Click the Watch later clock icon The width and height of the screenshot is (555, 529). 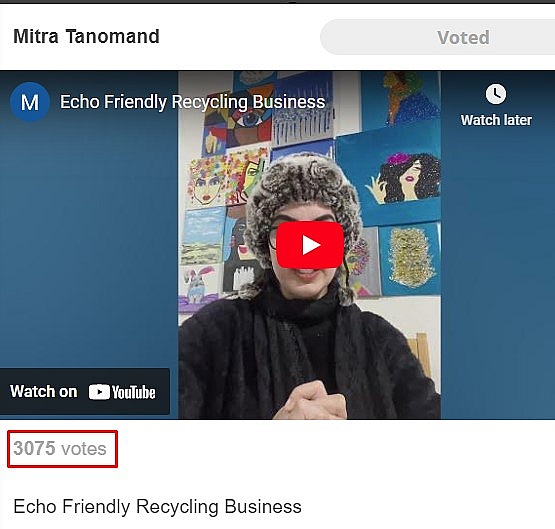(496, 94)
